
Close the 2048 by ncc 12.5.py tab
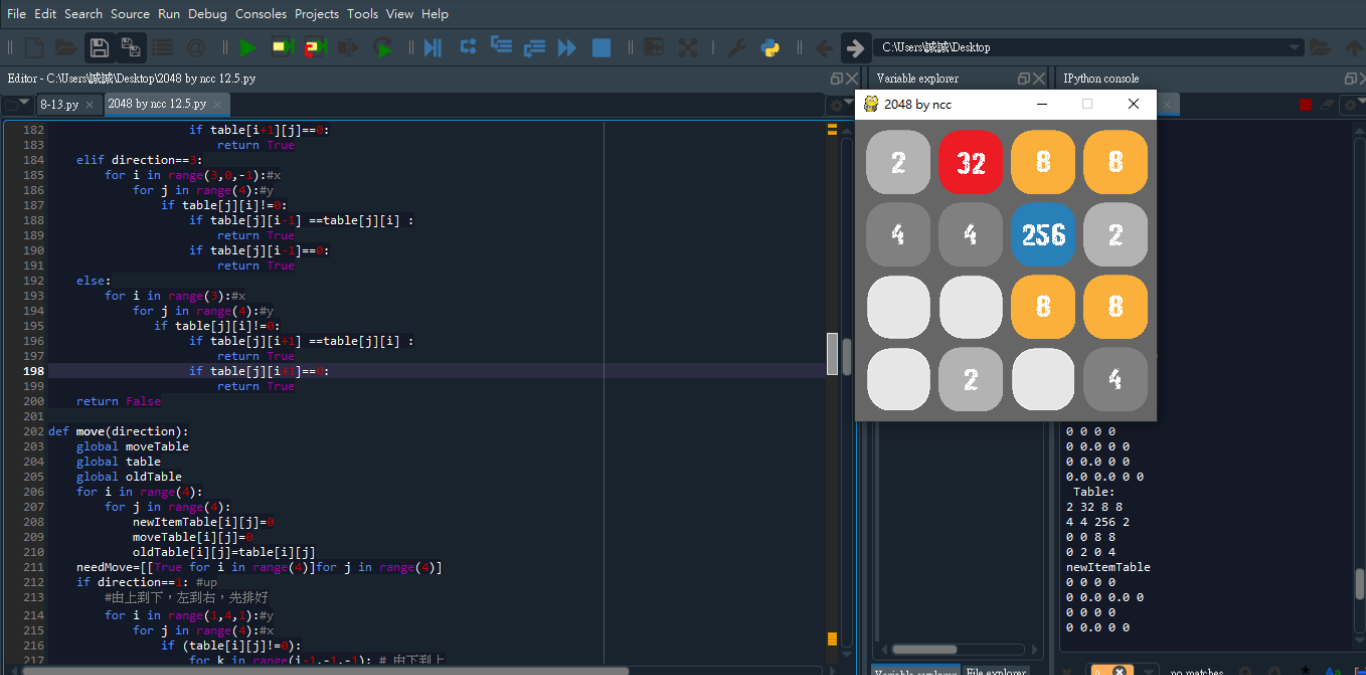click(x=217, y=104)
